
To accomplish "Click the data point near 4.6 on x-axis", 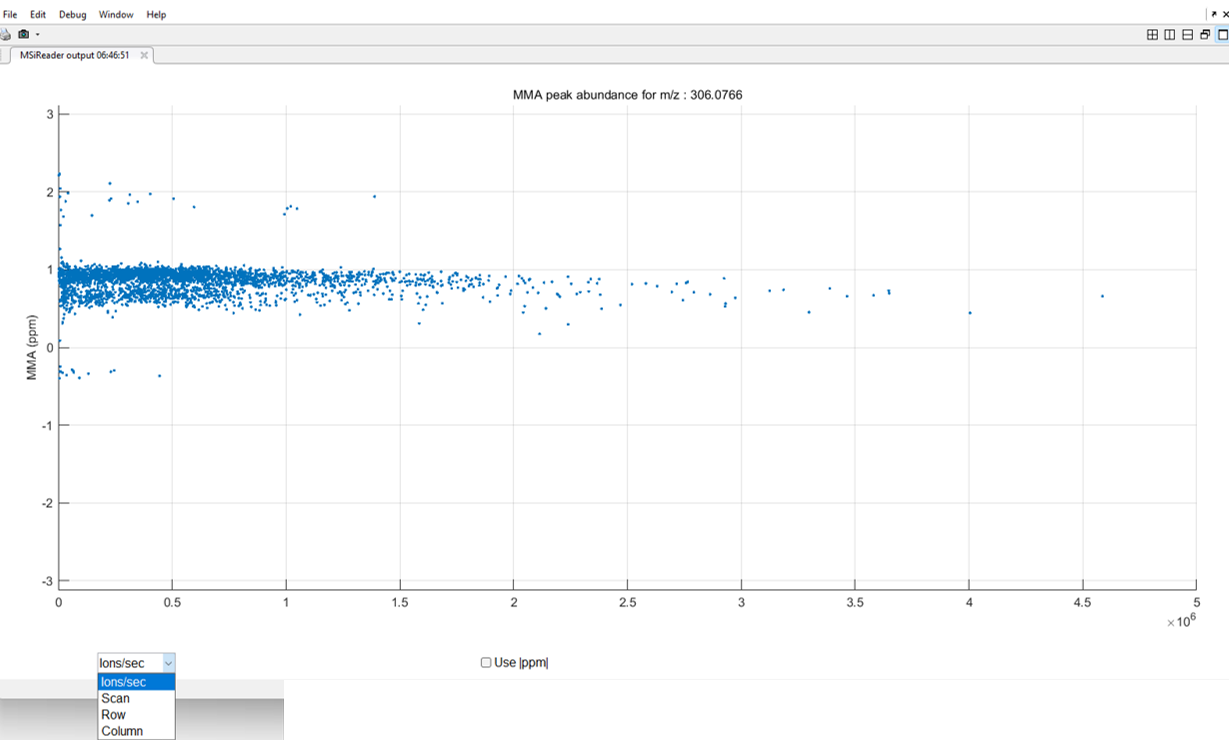I will coord(1102,296).
